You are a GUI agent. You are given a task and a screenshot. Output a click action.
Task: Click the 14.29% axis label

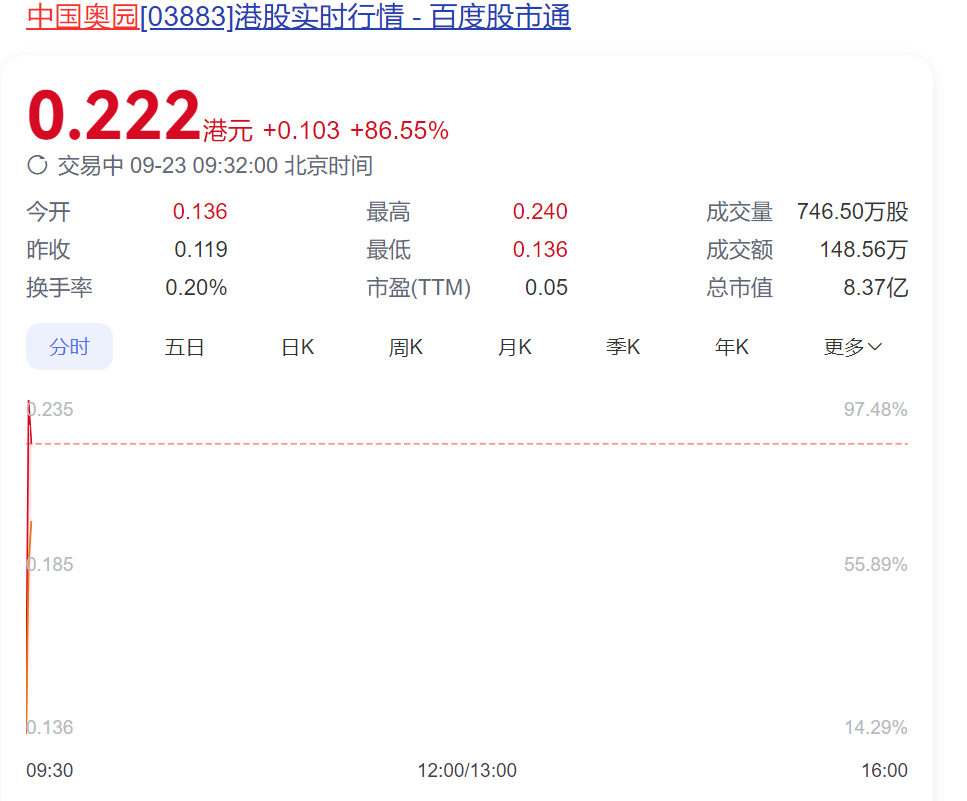click(x=876, y=728)
